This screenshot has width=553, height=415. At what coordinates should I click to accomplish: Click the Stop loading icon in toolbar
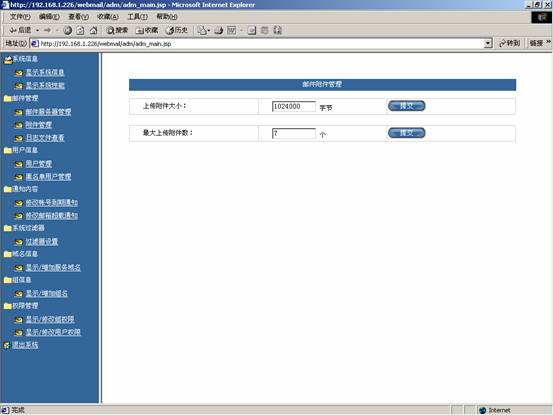tap(67, 31)
